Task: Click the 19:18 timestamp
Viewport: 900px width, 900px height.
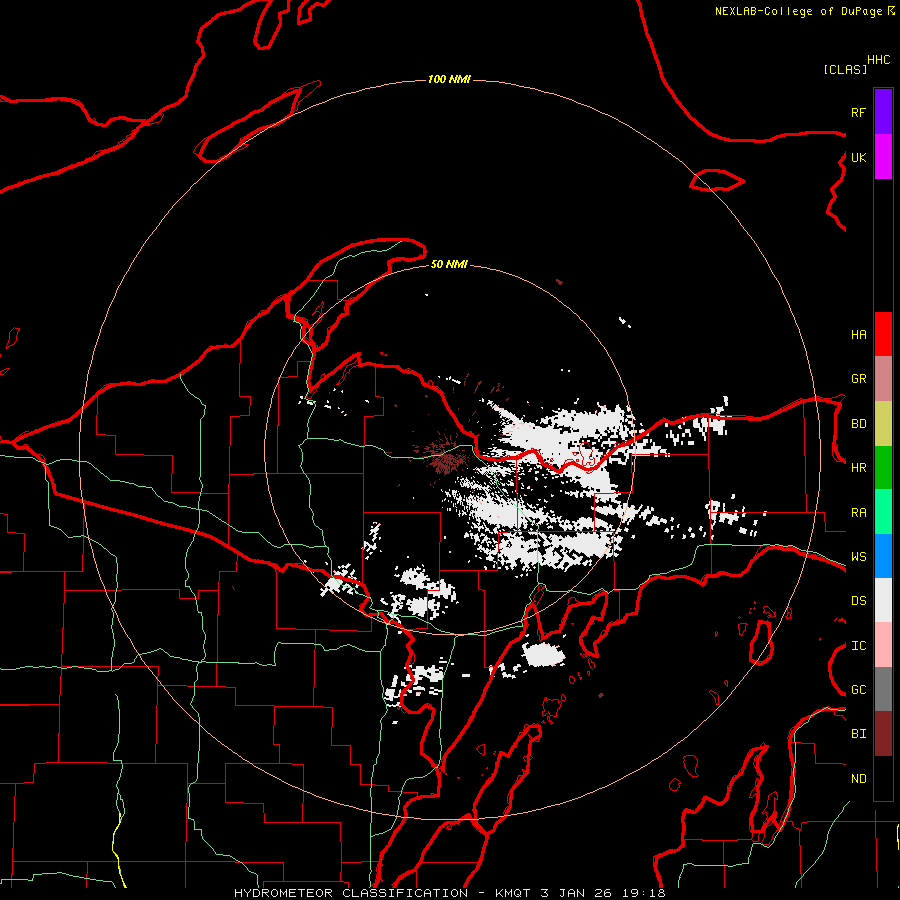Action: [x=643, y=893]
